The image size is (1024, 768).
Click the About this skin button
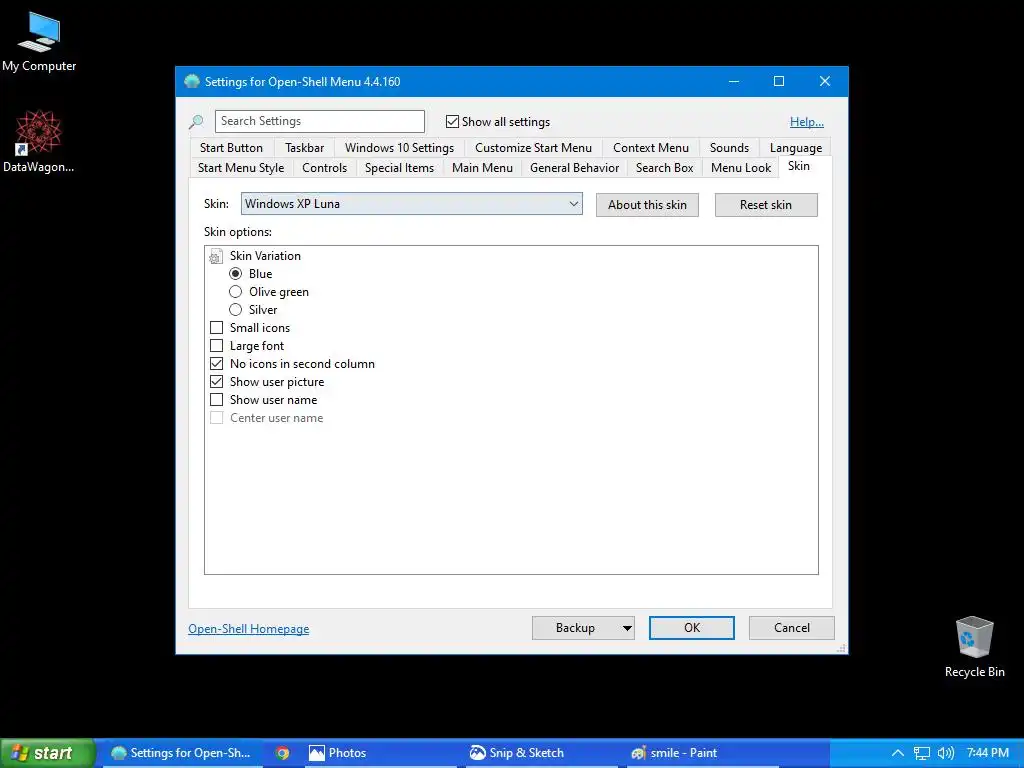[647, 205]
